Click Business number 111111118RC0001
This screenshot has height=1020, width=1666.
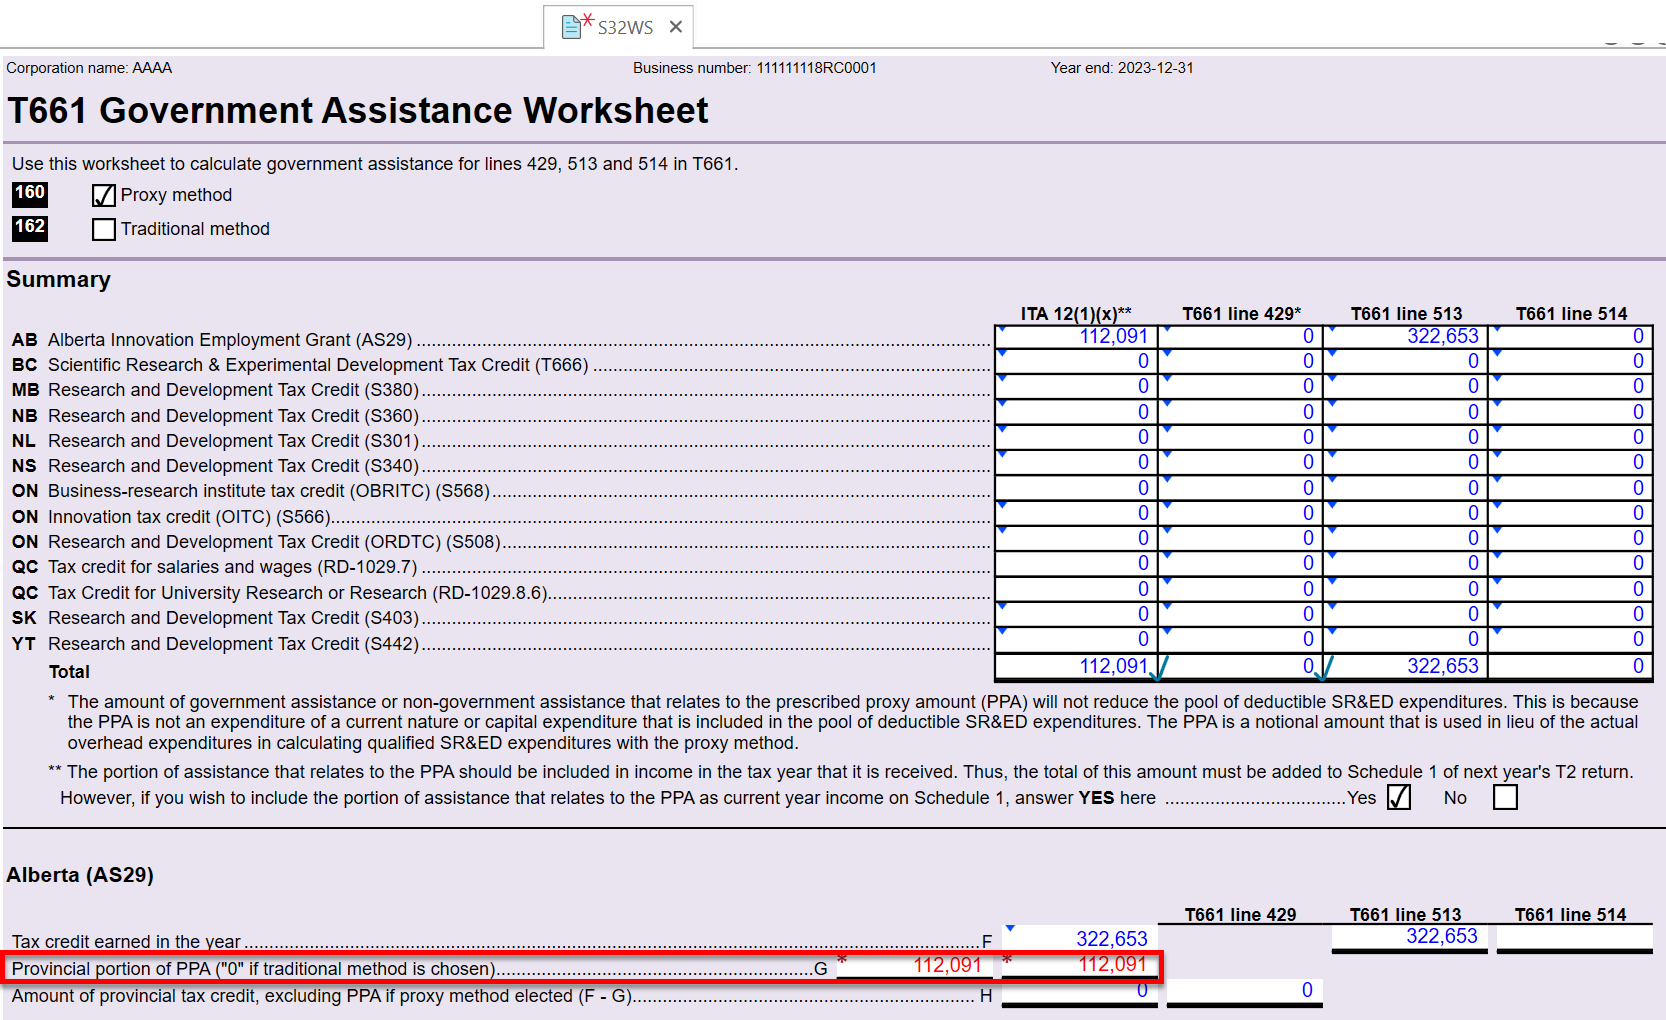(x=754, y=68)
